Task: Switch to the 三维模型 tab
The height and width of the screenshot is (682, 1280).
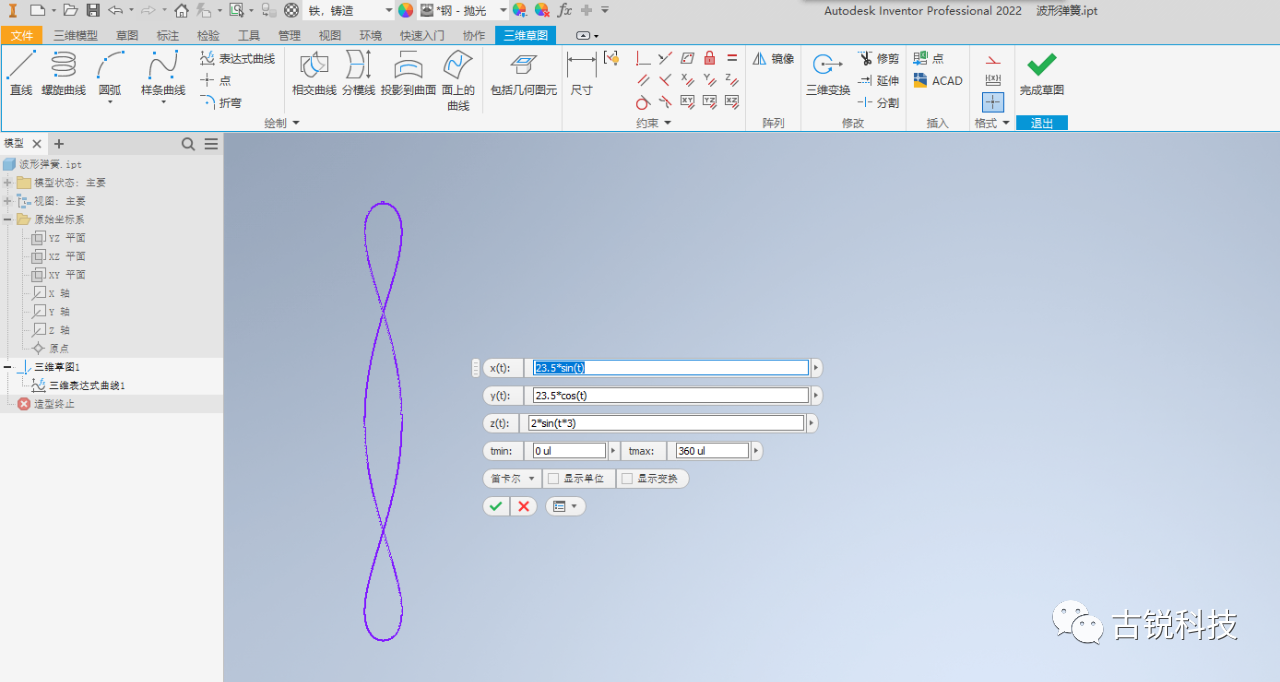Action: [76, 35]
